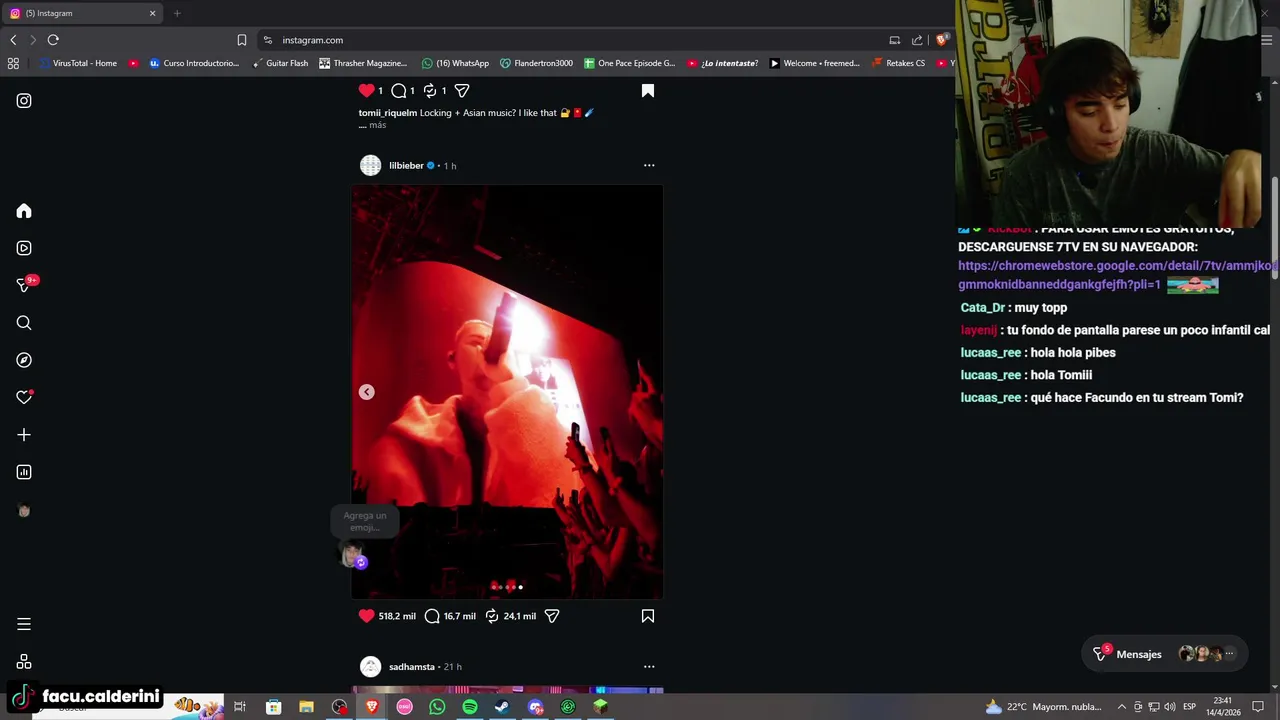
Task: Reload the Instagram page
Action: pyautogui.click(x=53, y=40)
